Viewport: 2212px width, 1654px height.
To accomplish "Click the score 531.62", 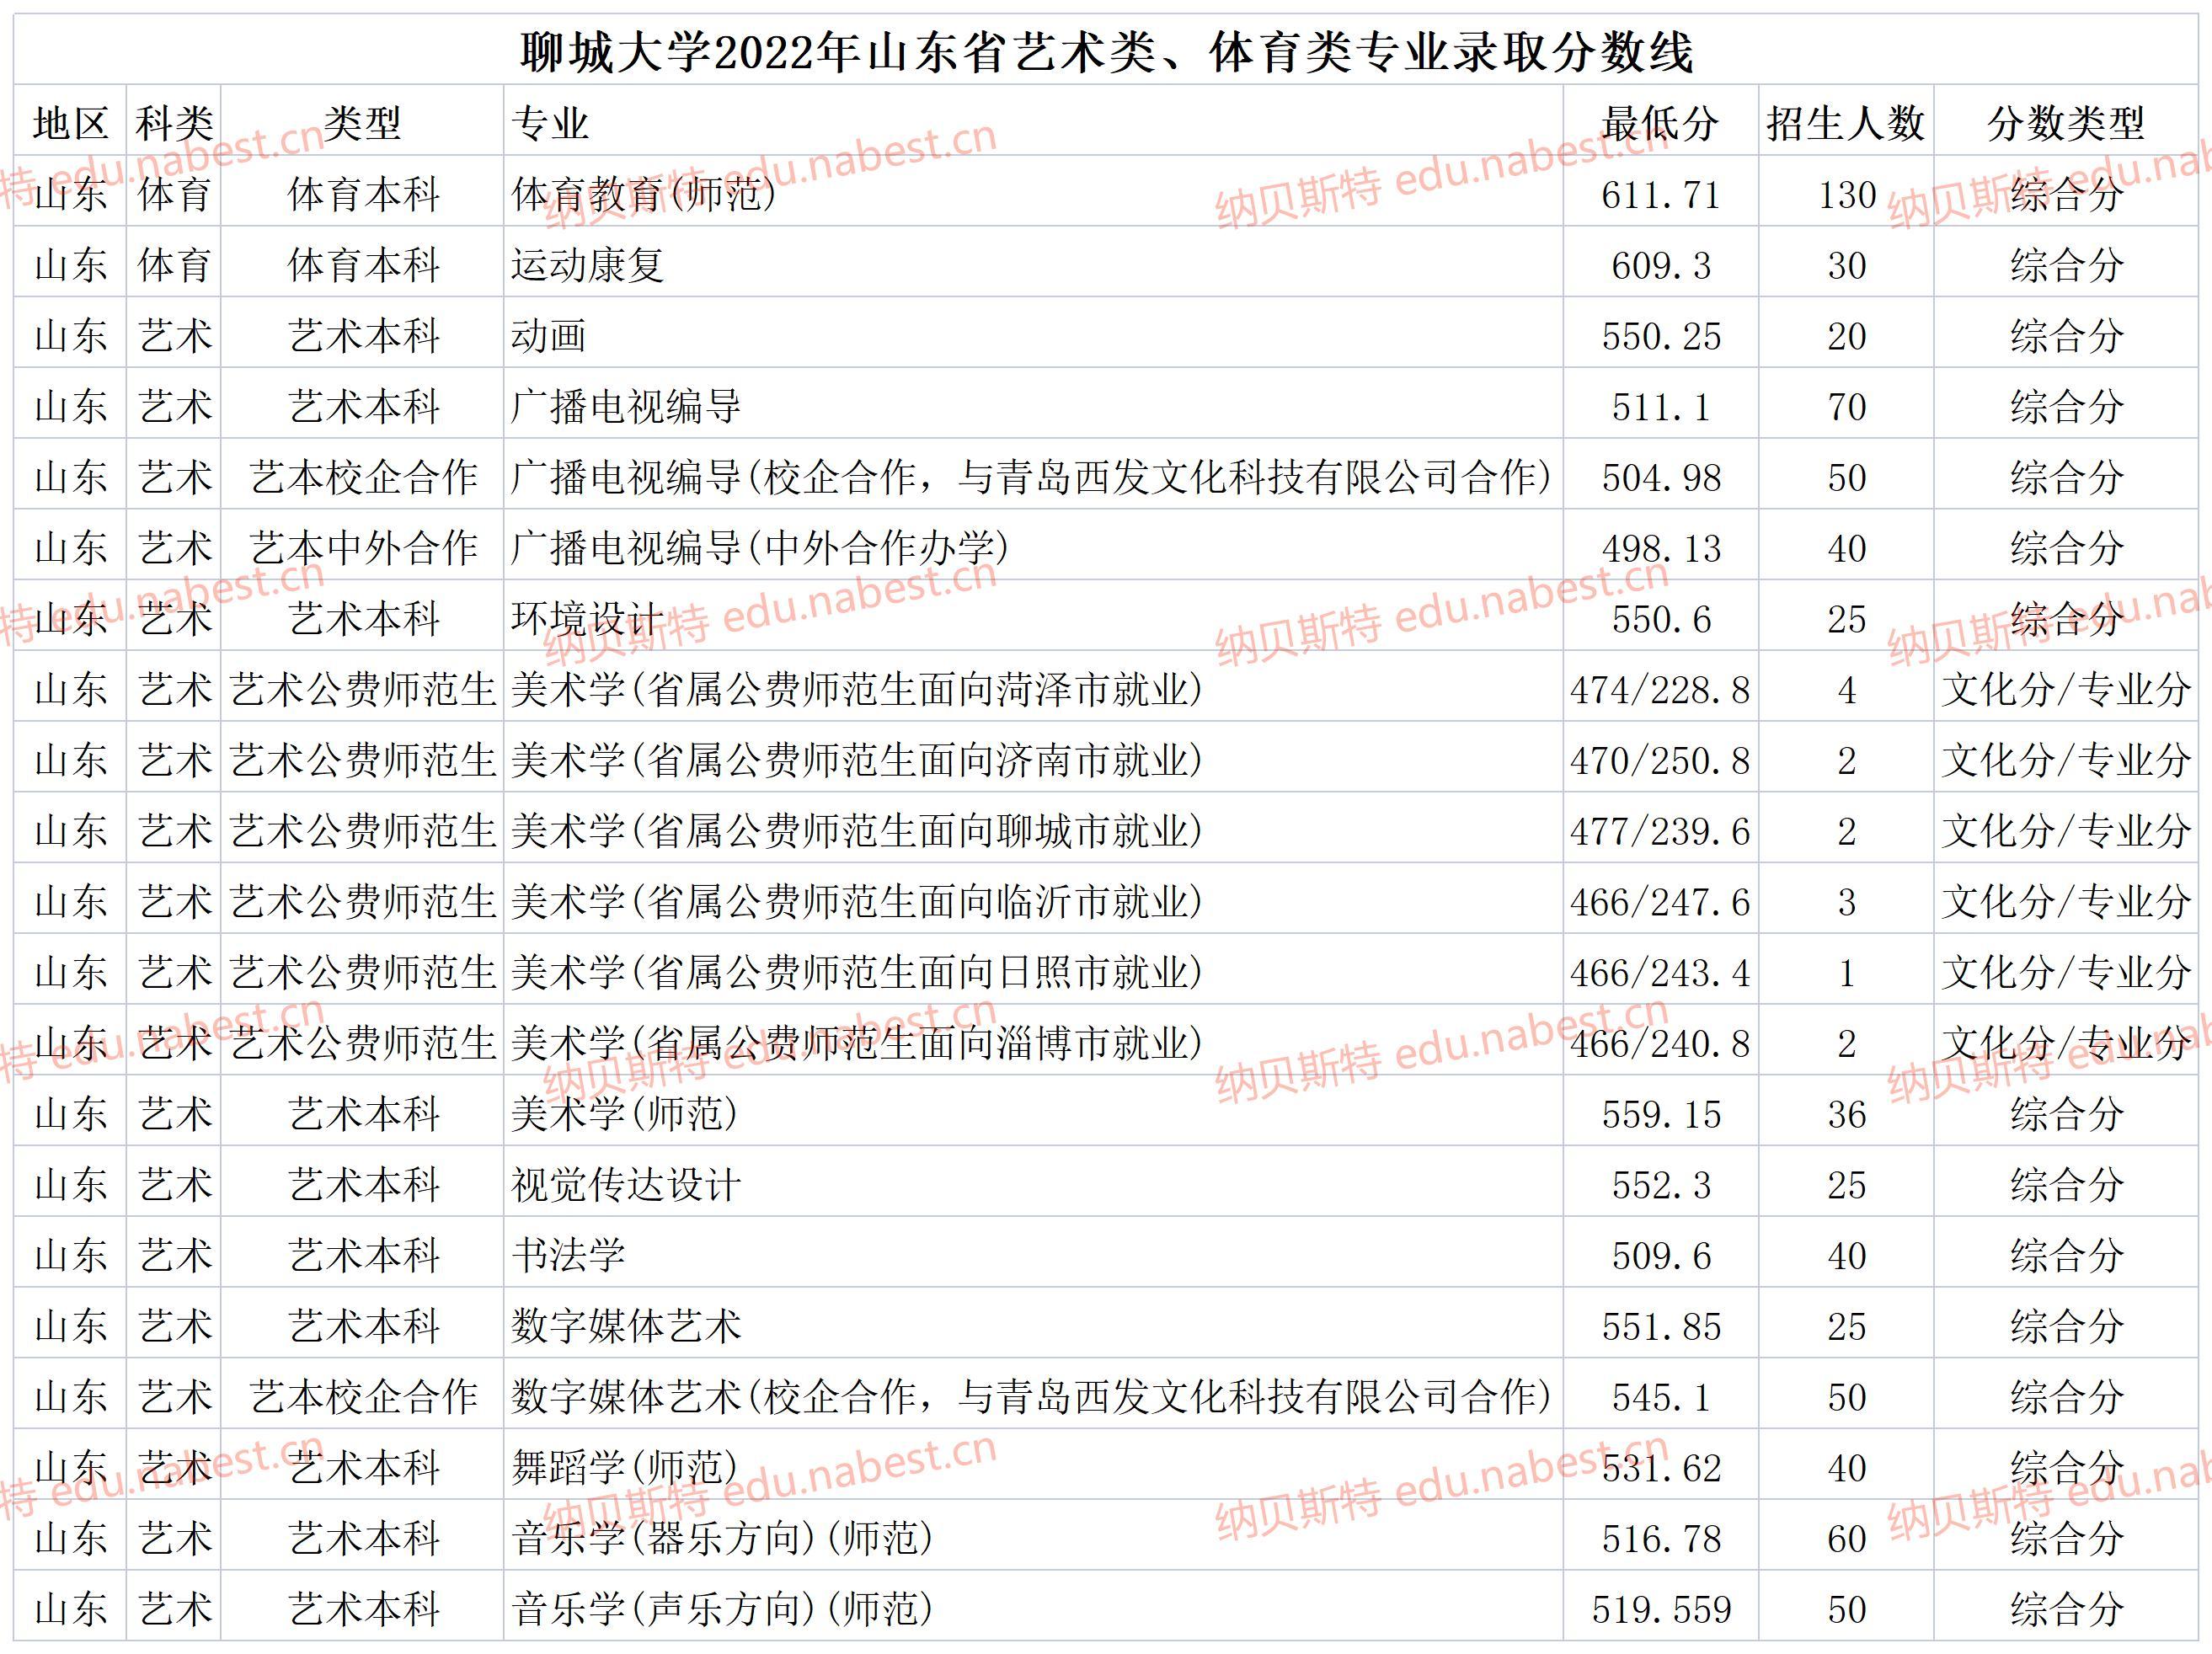I will point(1661,1469).
